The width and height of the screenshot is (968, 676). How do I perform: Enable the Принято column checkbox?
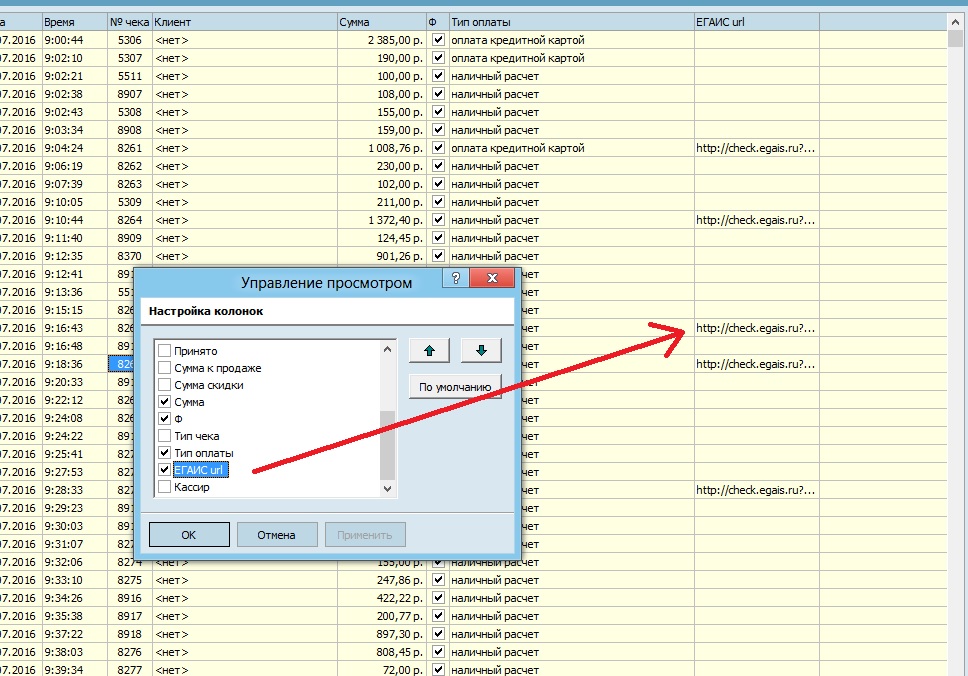tap(164, 351)
